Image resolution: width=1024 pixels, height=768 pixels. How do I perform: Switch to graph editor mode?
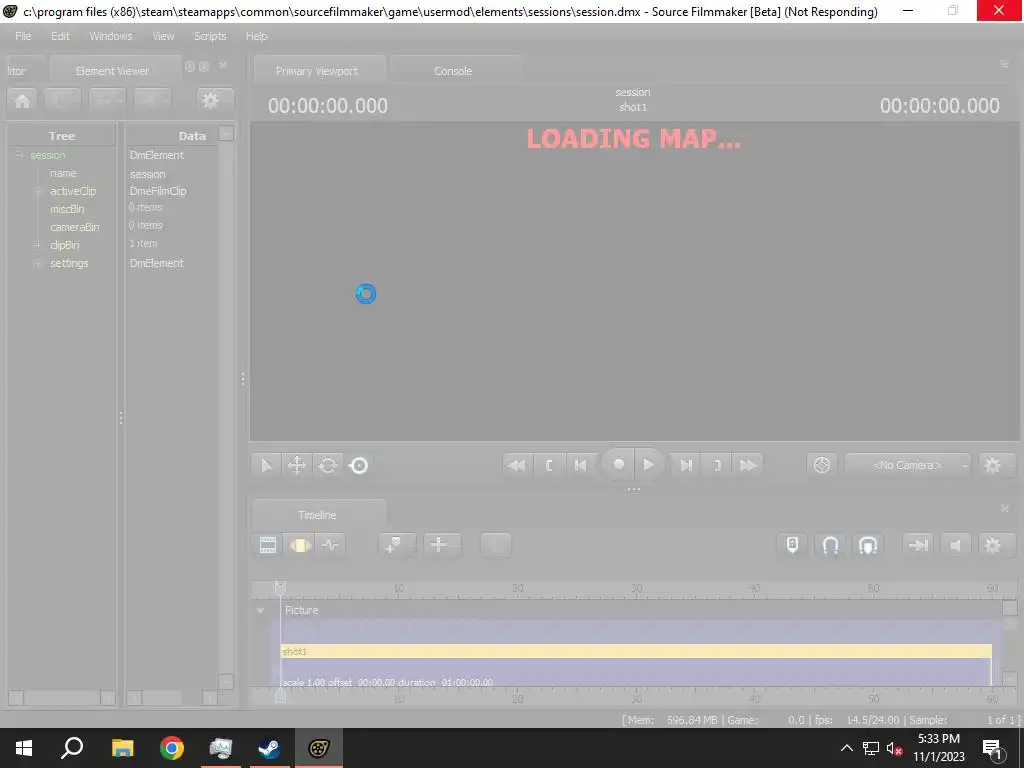coord(330,545)
